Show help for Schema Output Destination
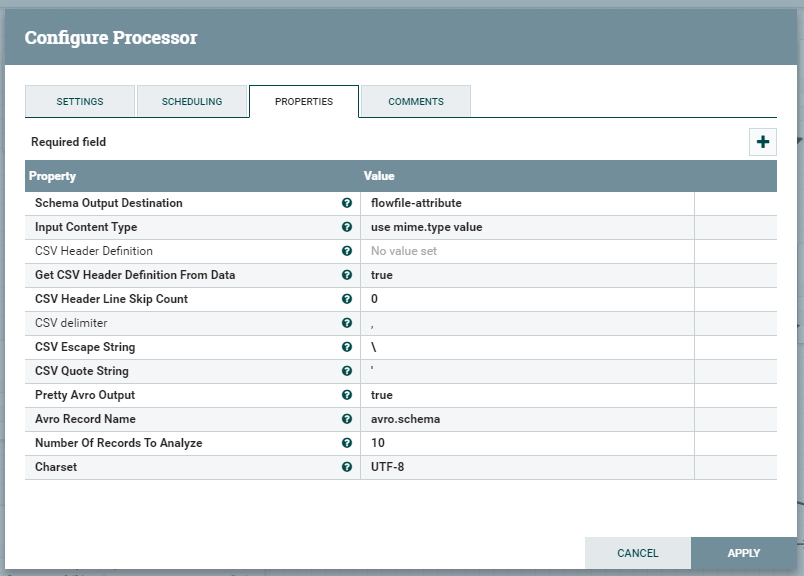804x576 pixels. [x=347, y=203]
